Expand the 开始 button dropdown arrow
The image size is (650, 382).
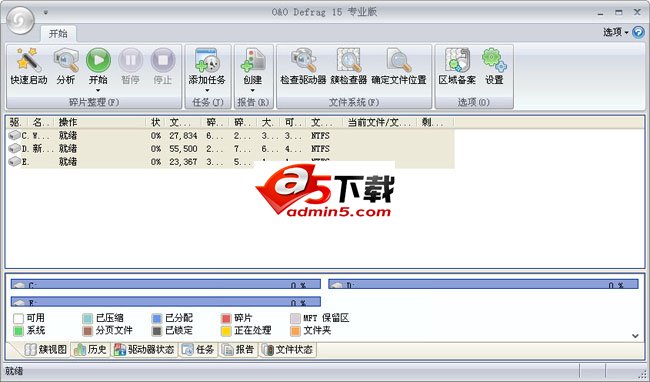(x=98, y=90)
